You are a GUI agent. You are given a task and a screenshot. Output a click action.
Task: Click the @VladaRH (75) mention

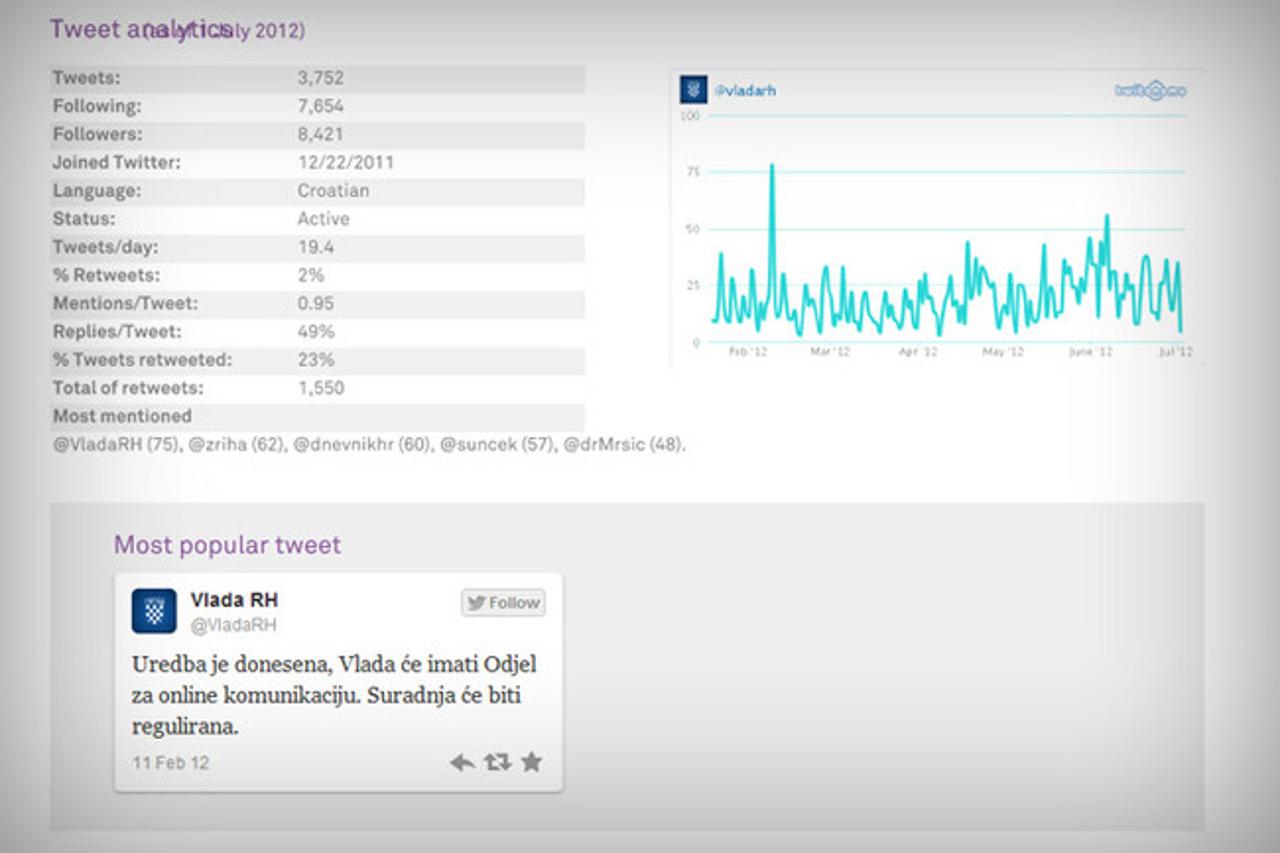(114, 445)
